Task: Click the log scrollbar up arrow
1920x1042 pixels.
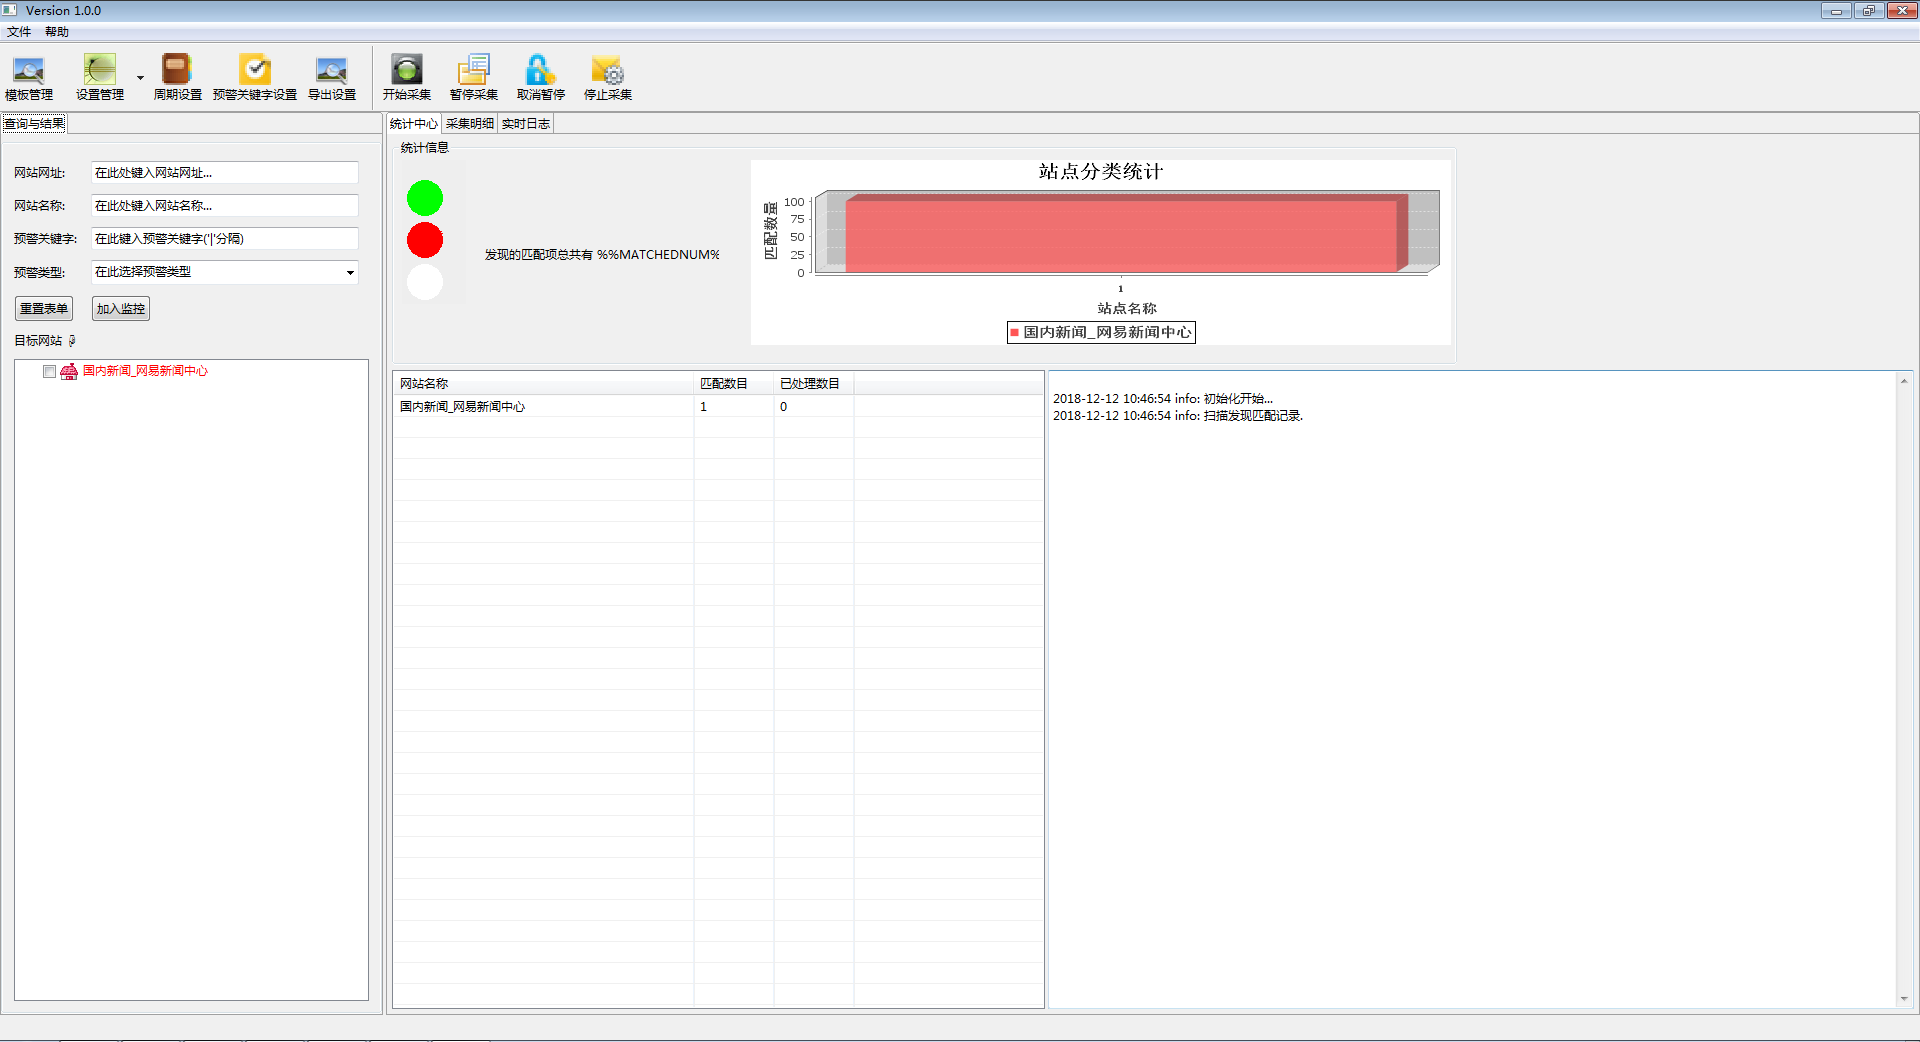Action: pos(1904,381)
